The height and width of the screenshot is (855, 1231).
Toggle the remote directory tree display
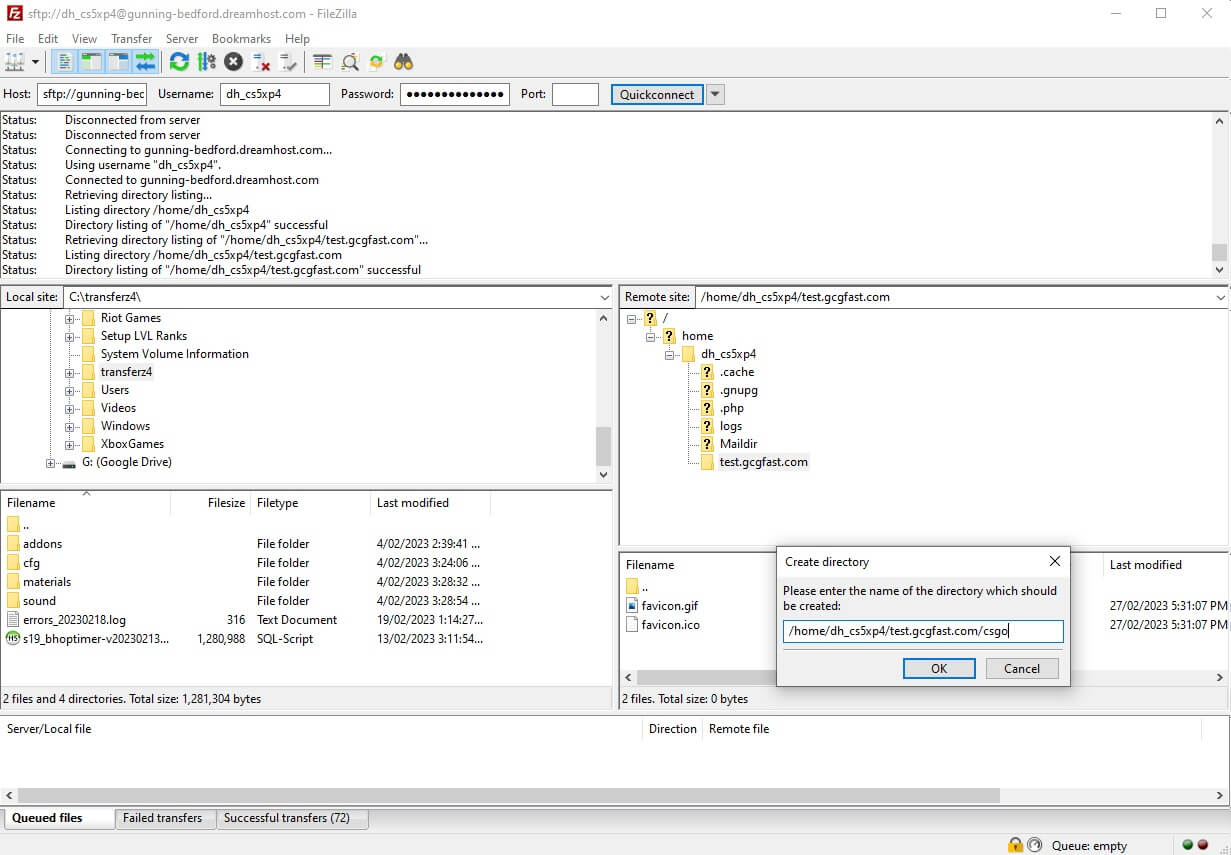(118, 62)
